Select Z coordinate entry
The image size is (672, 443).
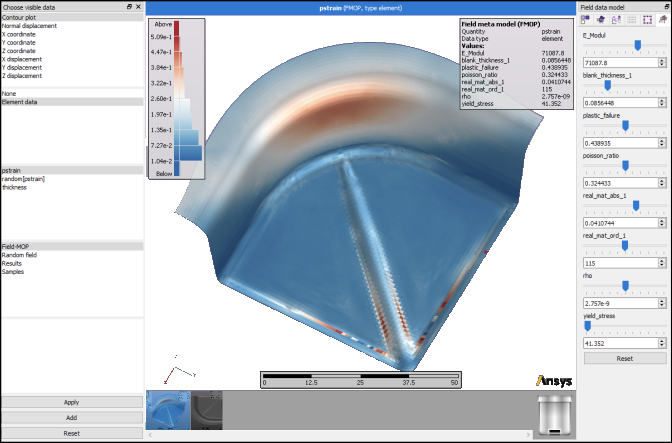72,51
